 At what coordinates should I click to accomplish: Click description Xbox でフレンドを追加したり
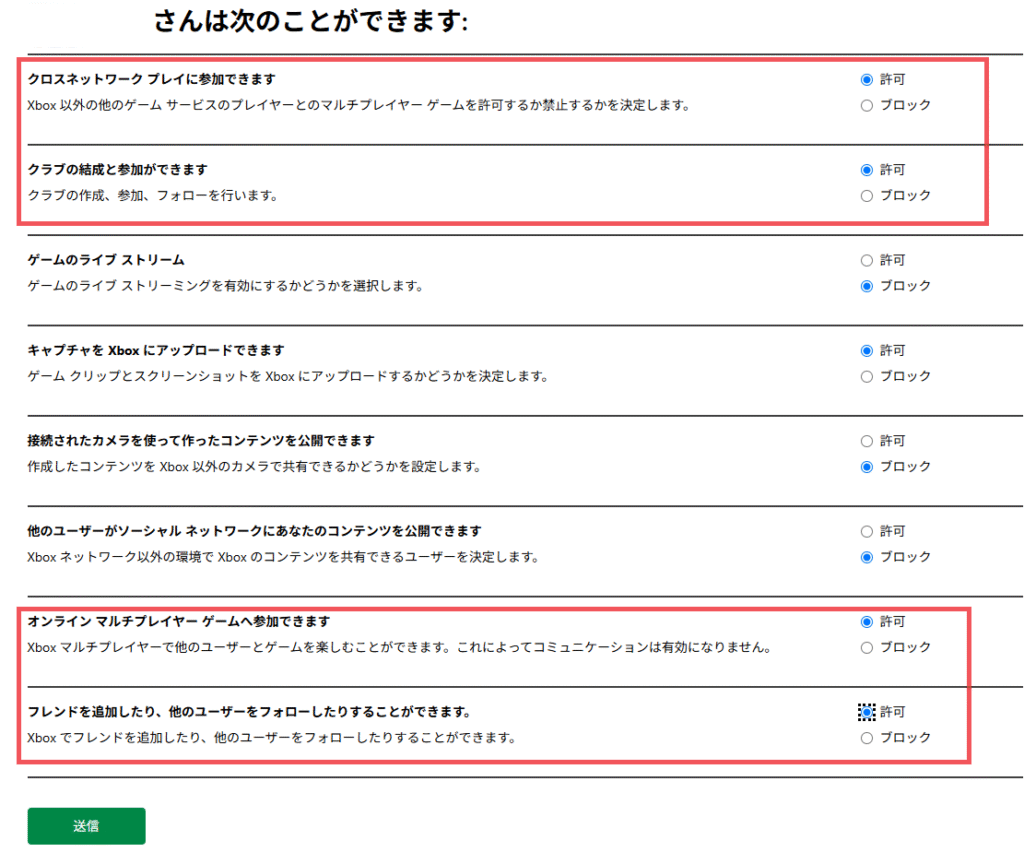point(273,738)
